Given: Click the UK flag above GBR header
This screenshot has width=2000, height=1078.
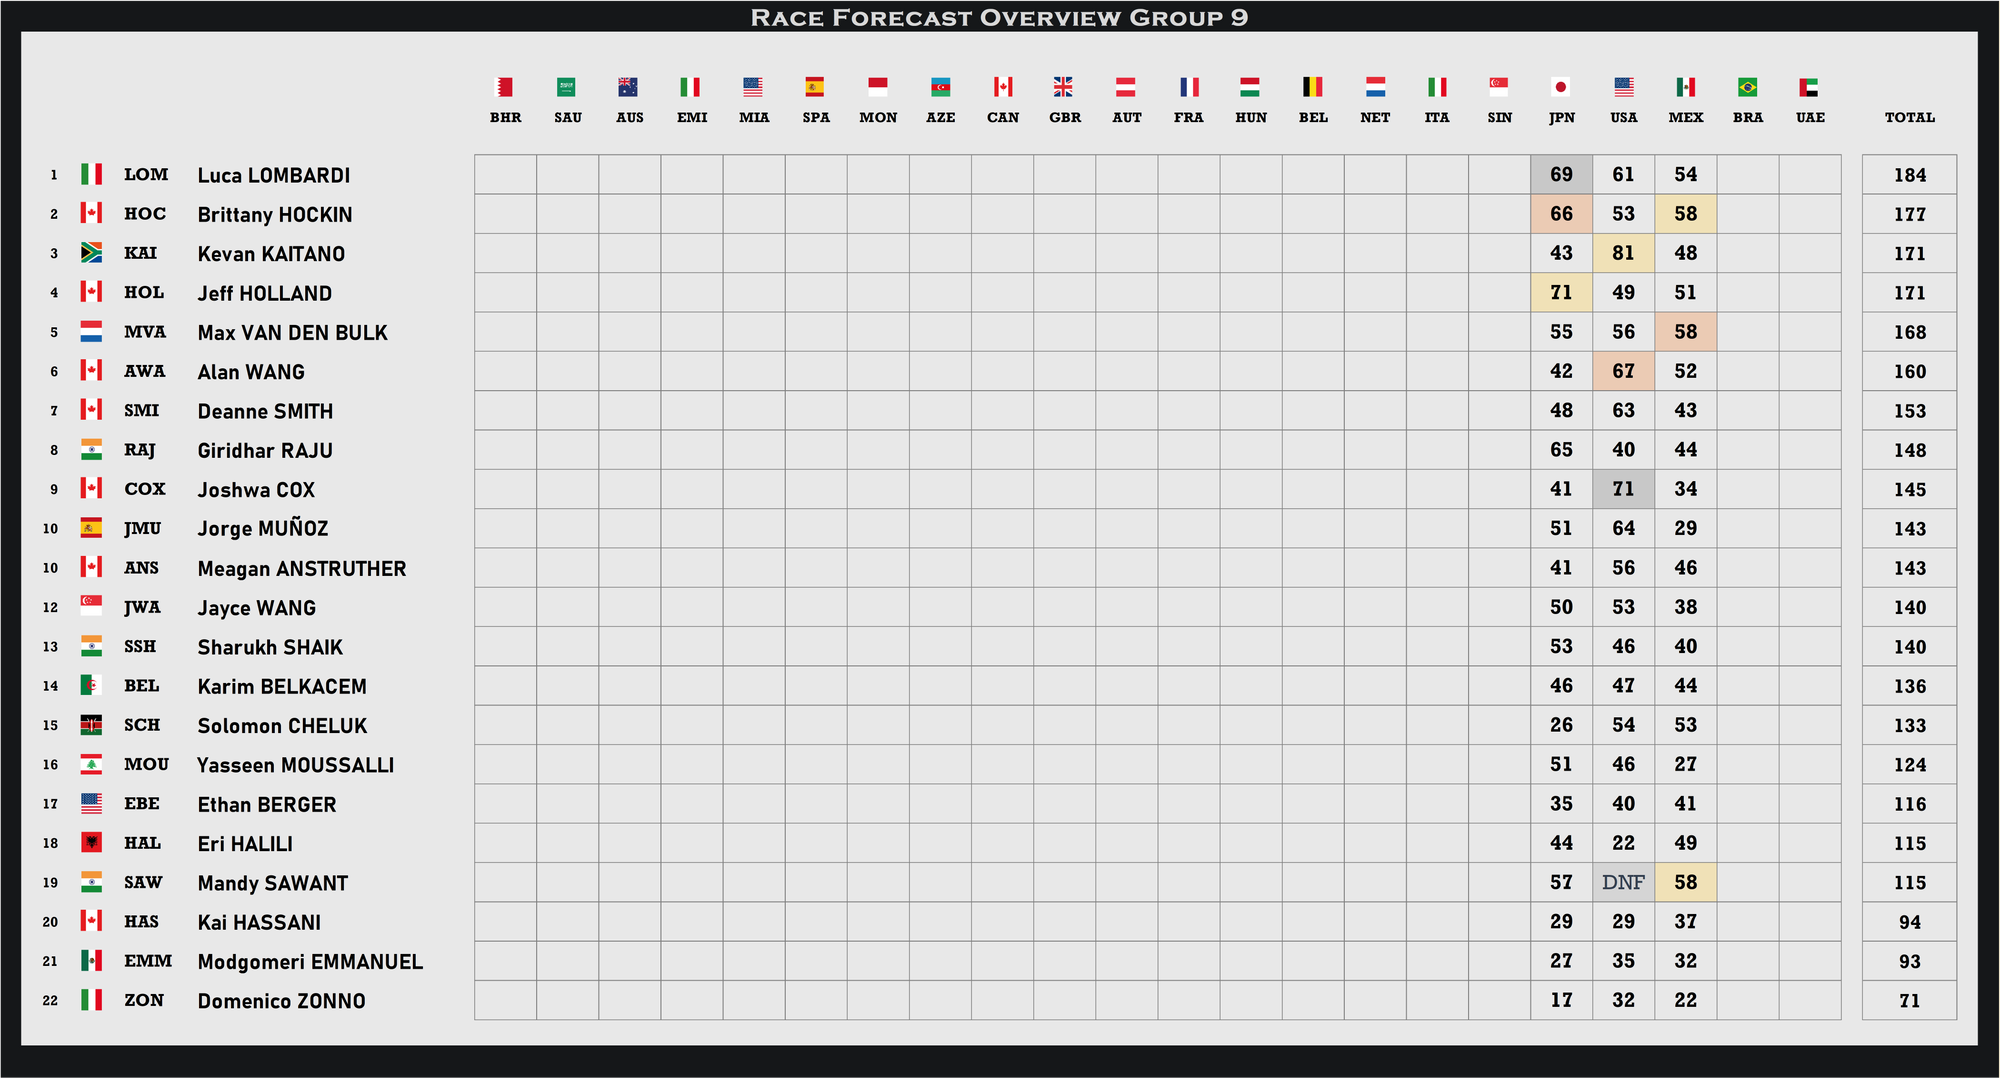Looking at the screenshot, I should click(1064, 88).
